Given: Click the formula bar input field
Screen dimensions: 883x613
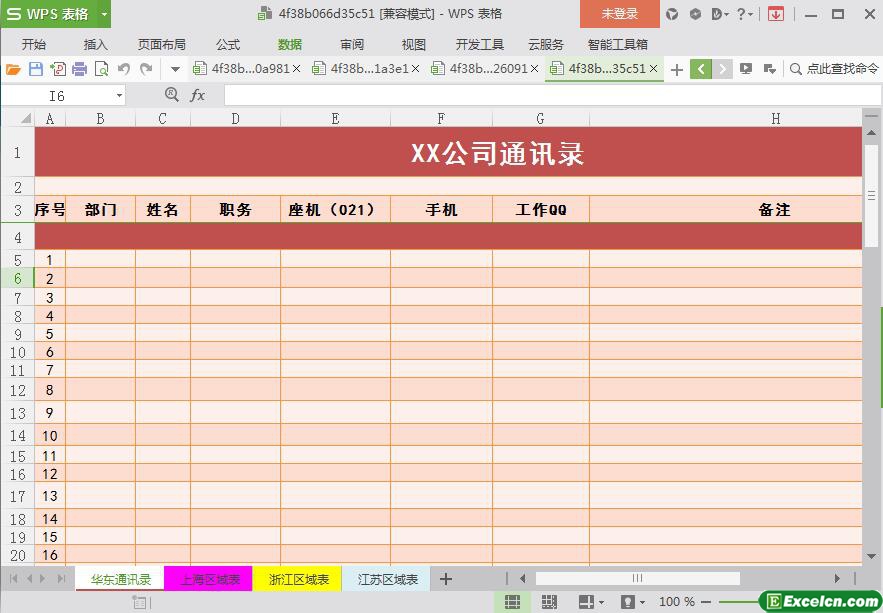Looking at the screenshot, I should [x=550, y=95].
